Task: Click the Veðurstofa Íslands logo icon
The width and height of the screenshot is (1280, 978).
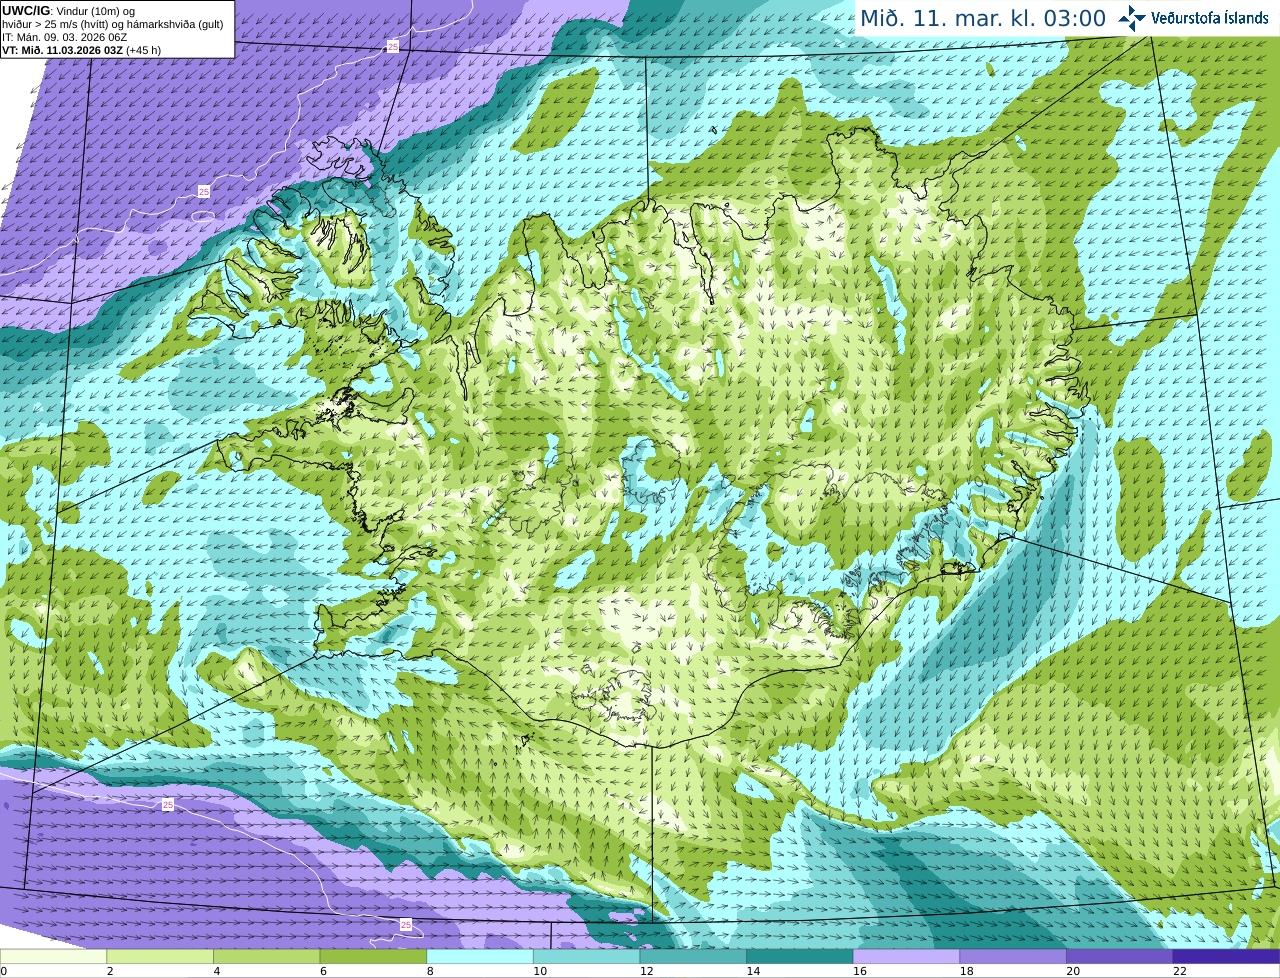Action: (x=1132, y=18)
